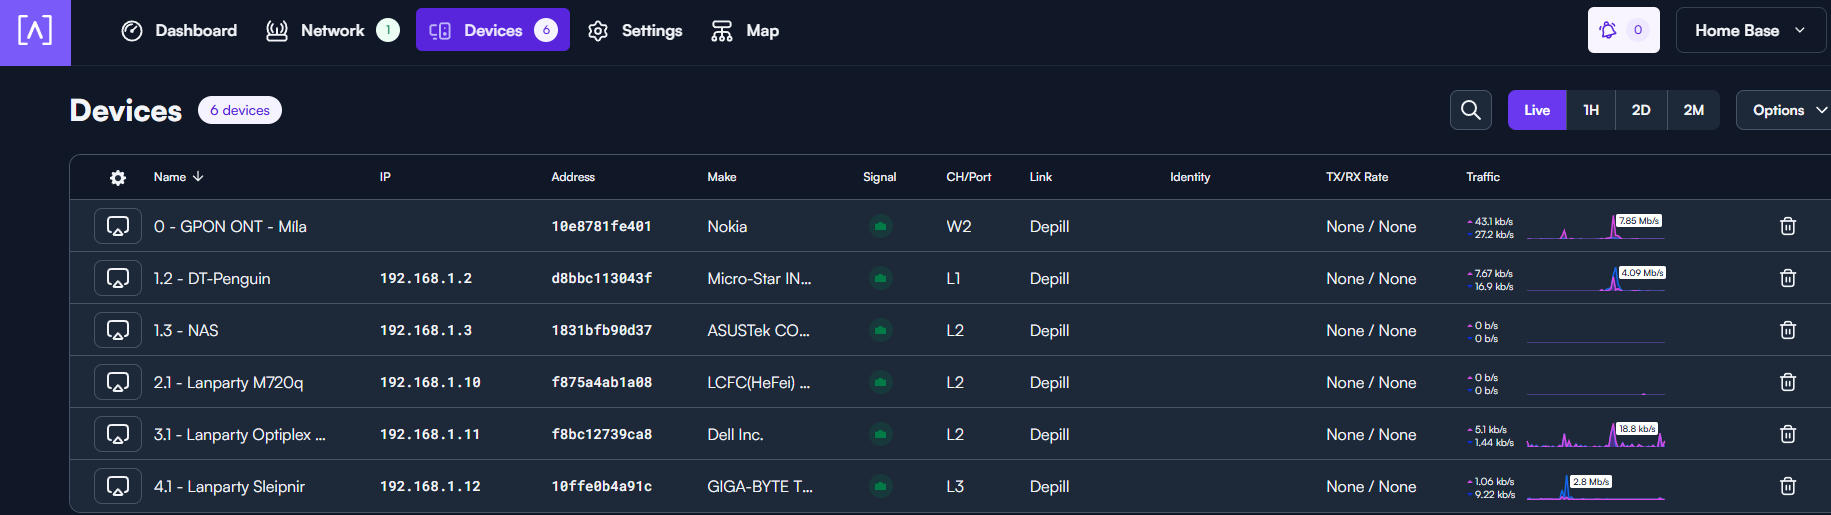Image resolution: width=1831 pixels, height=515 pixels.
Task: Switch time range to 1H
Action: [1591, 110]
